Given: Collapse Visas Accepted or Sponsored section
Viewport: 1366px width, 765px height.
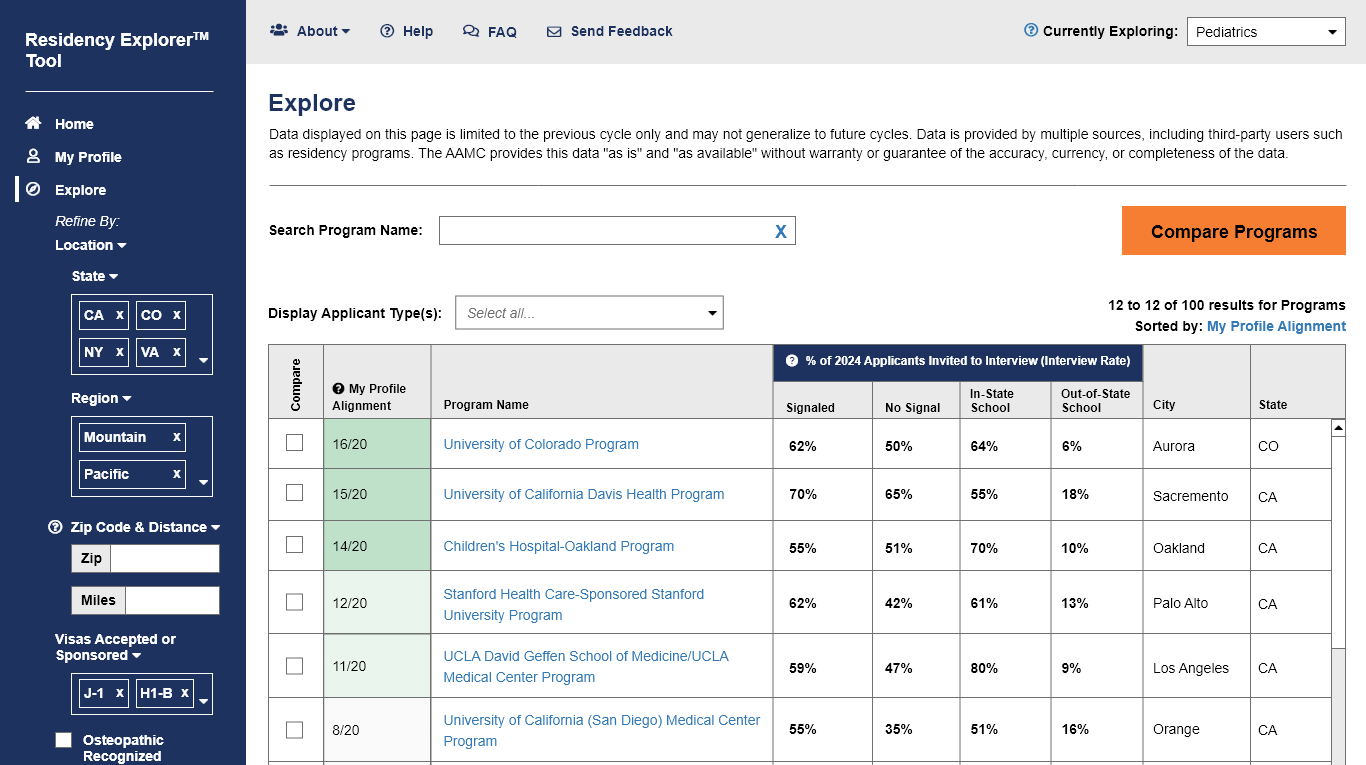Looking at the screenshot, I should (x=115, y=647).
